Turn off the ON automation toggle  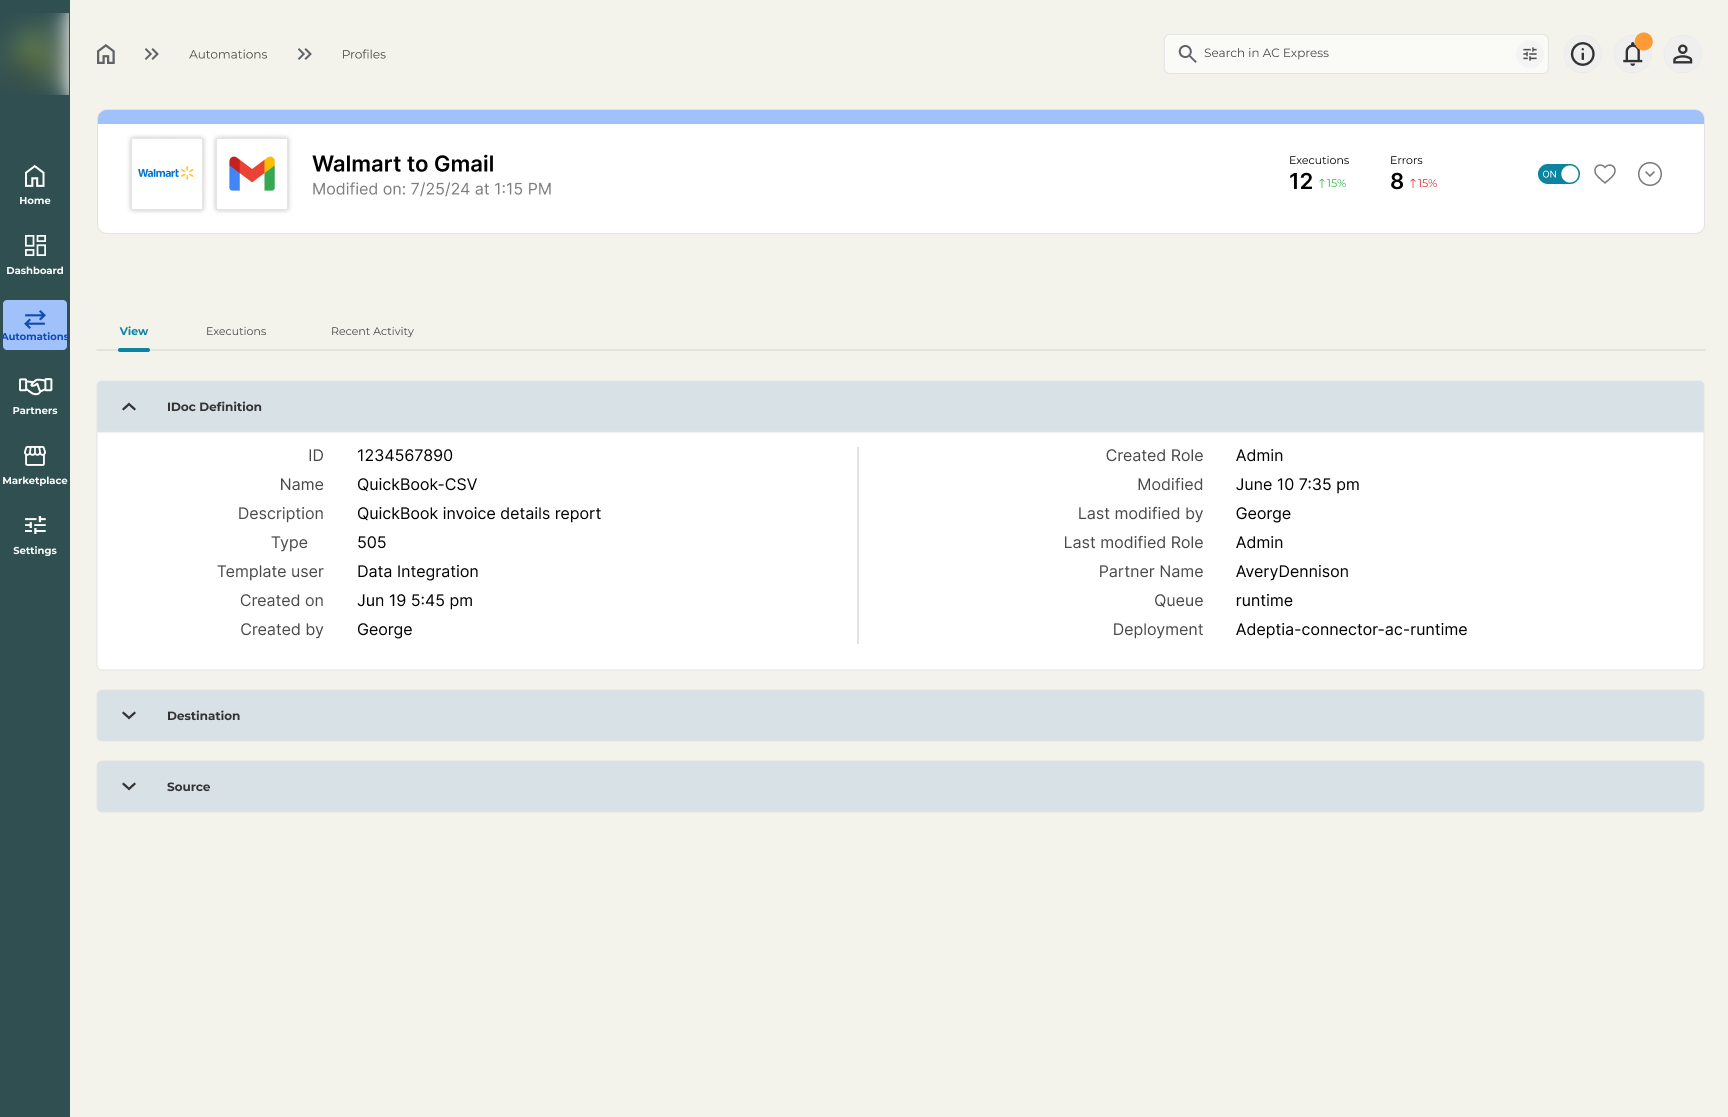point(1558,174)
